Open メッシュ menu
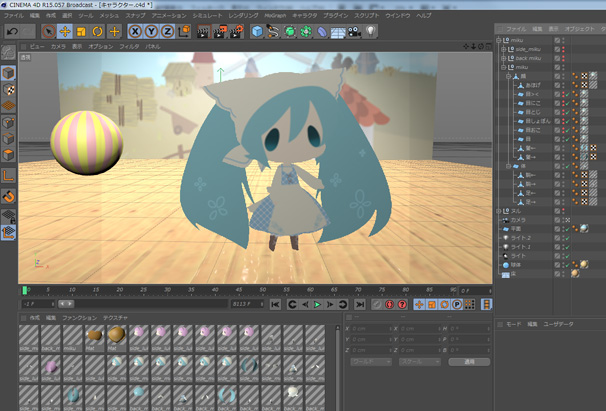Viewport: 606px width, 411px height. [x=109, y=15]
